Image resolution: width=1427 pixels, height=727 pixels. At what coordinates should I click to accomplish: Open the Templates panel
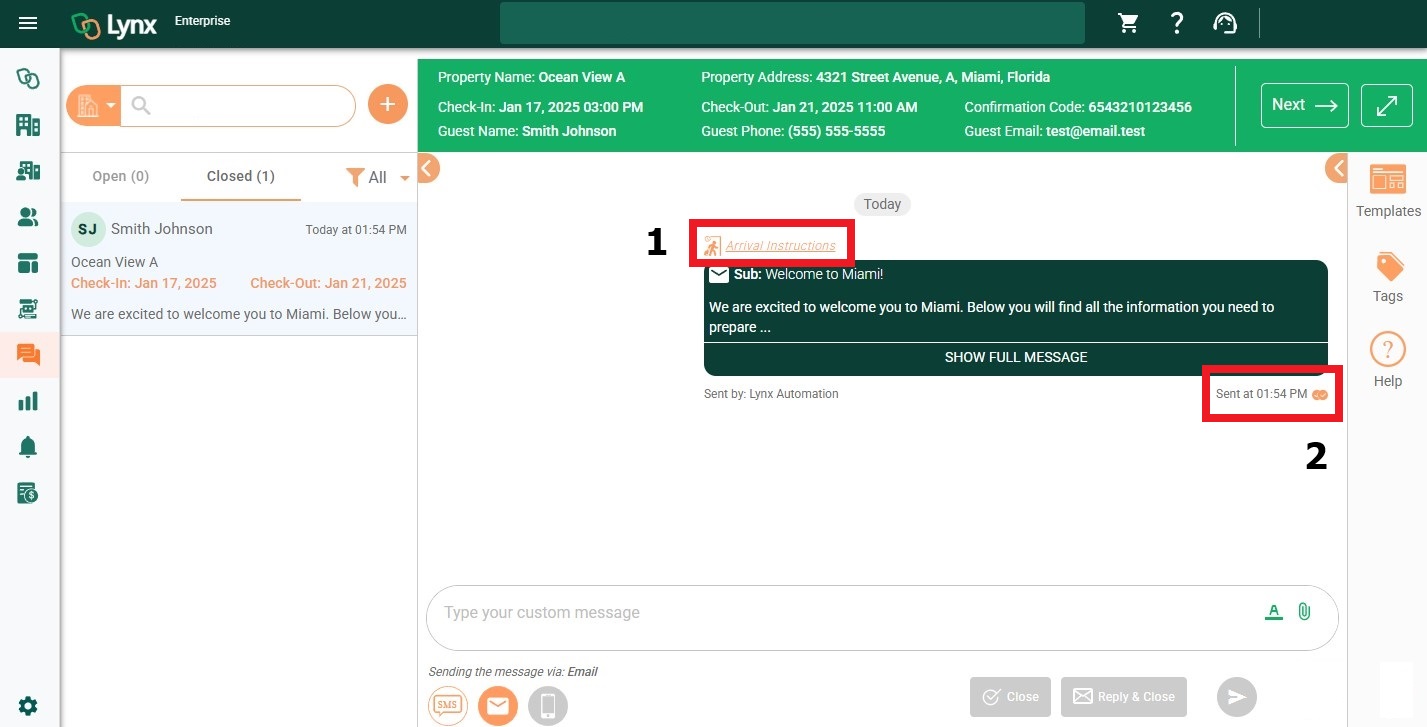[x=1388, y=191]
